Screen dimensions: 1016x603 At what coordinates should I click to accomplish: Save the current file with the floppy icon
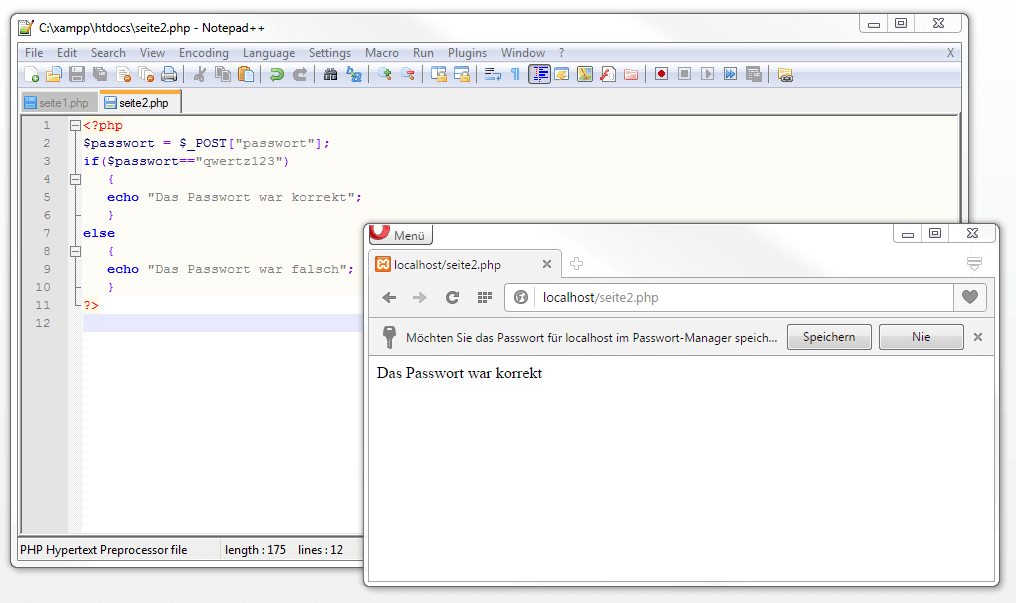click(77, 74)
